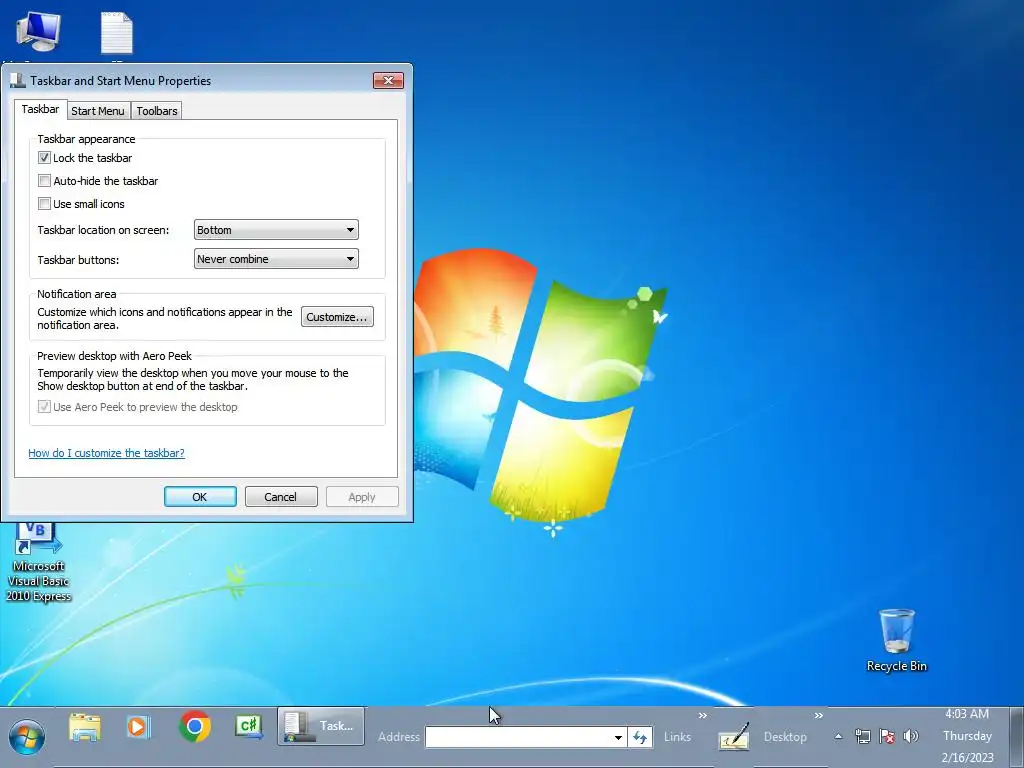Click the Customize... button

point(337,317)
